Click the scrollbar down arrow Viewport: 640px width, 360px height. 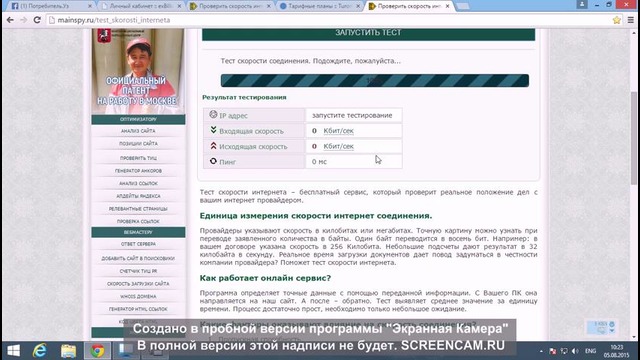click(633, 338)
